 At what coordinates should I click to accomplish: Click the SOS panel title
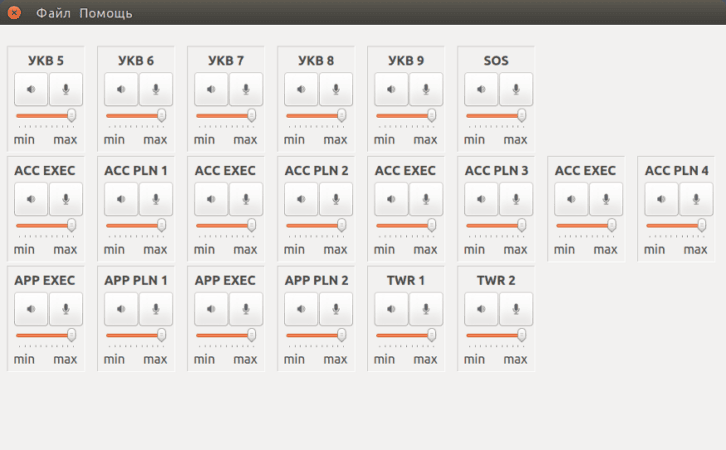(496, 61)
